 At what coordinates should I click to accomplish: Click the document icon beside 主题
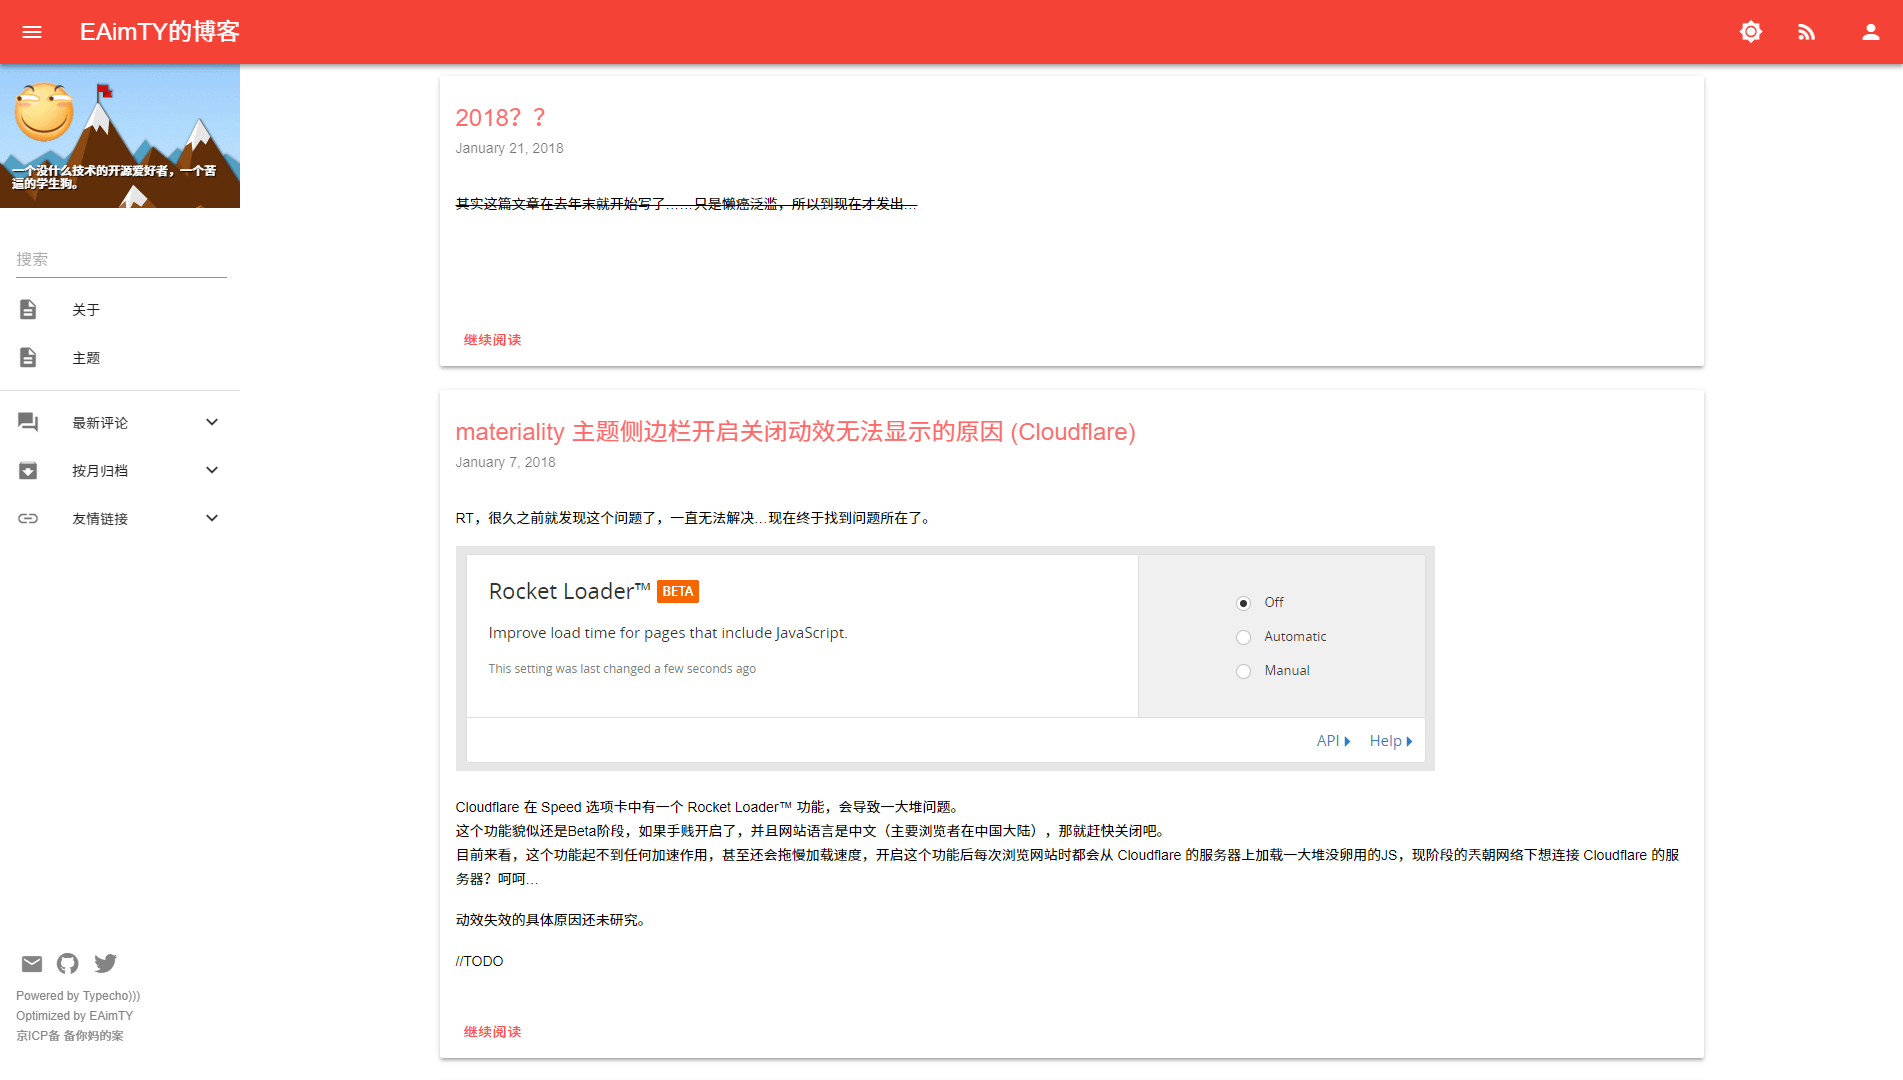(28, 358)
